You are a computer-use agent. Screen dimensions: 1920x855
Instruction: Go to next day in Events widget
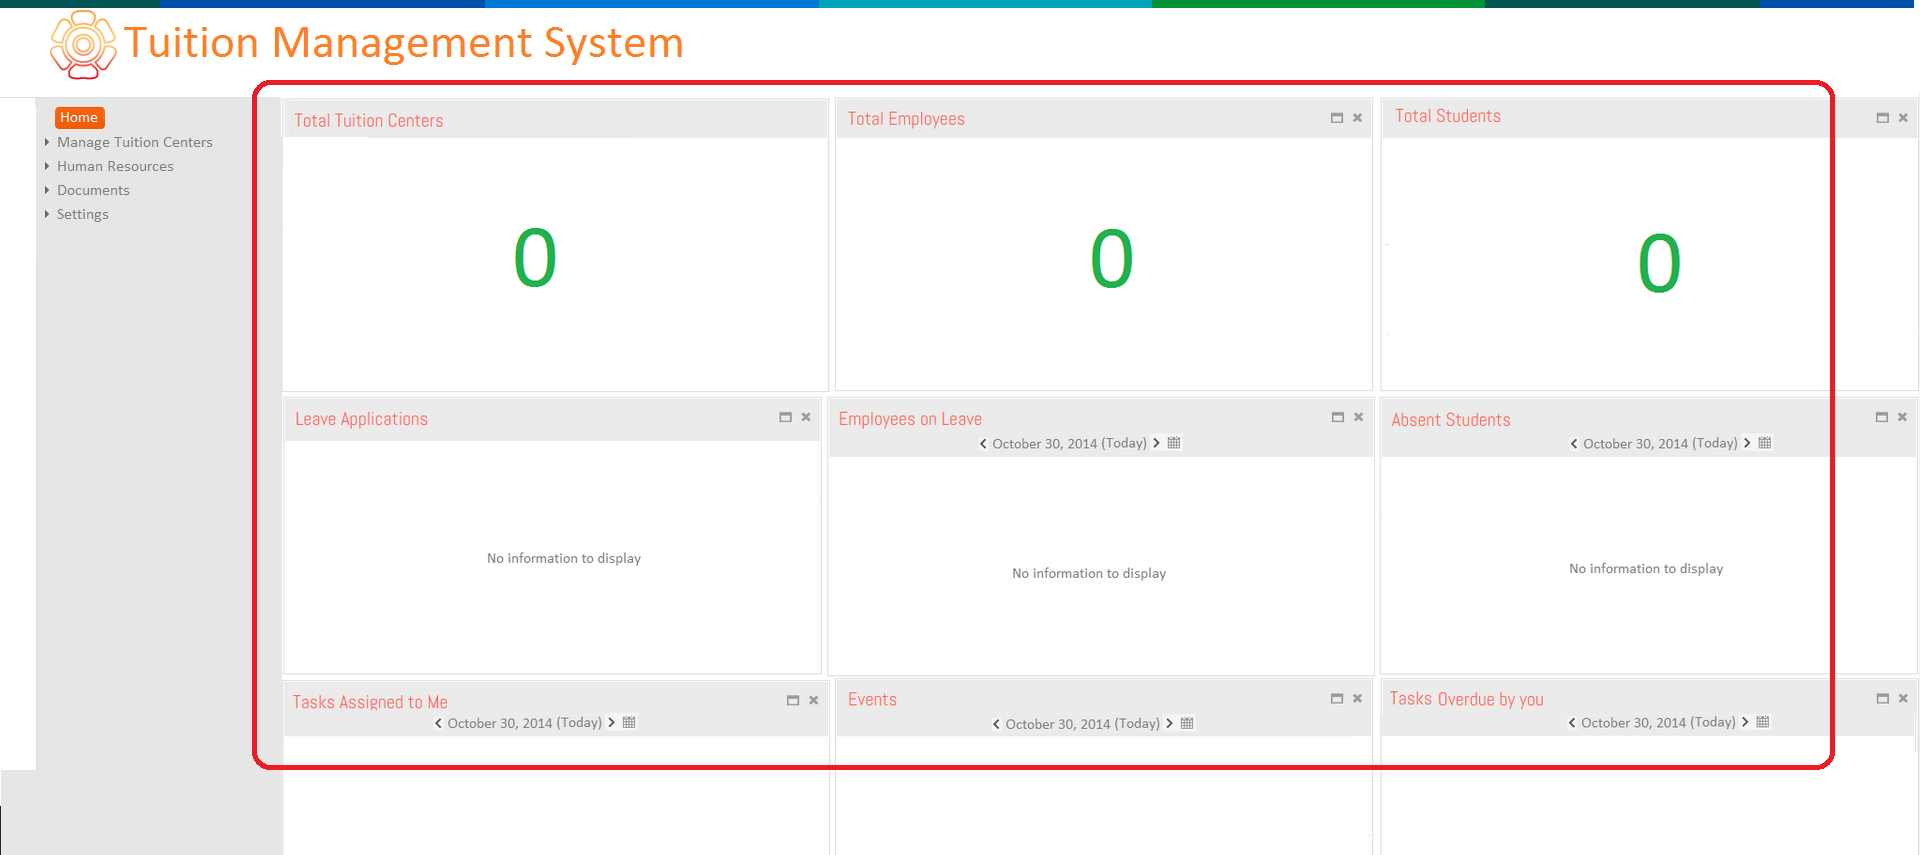click(x=1170, y=723)
